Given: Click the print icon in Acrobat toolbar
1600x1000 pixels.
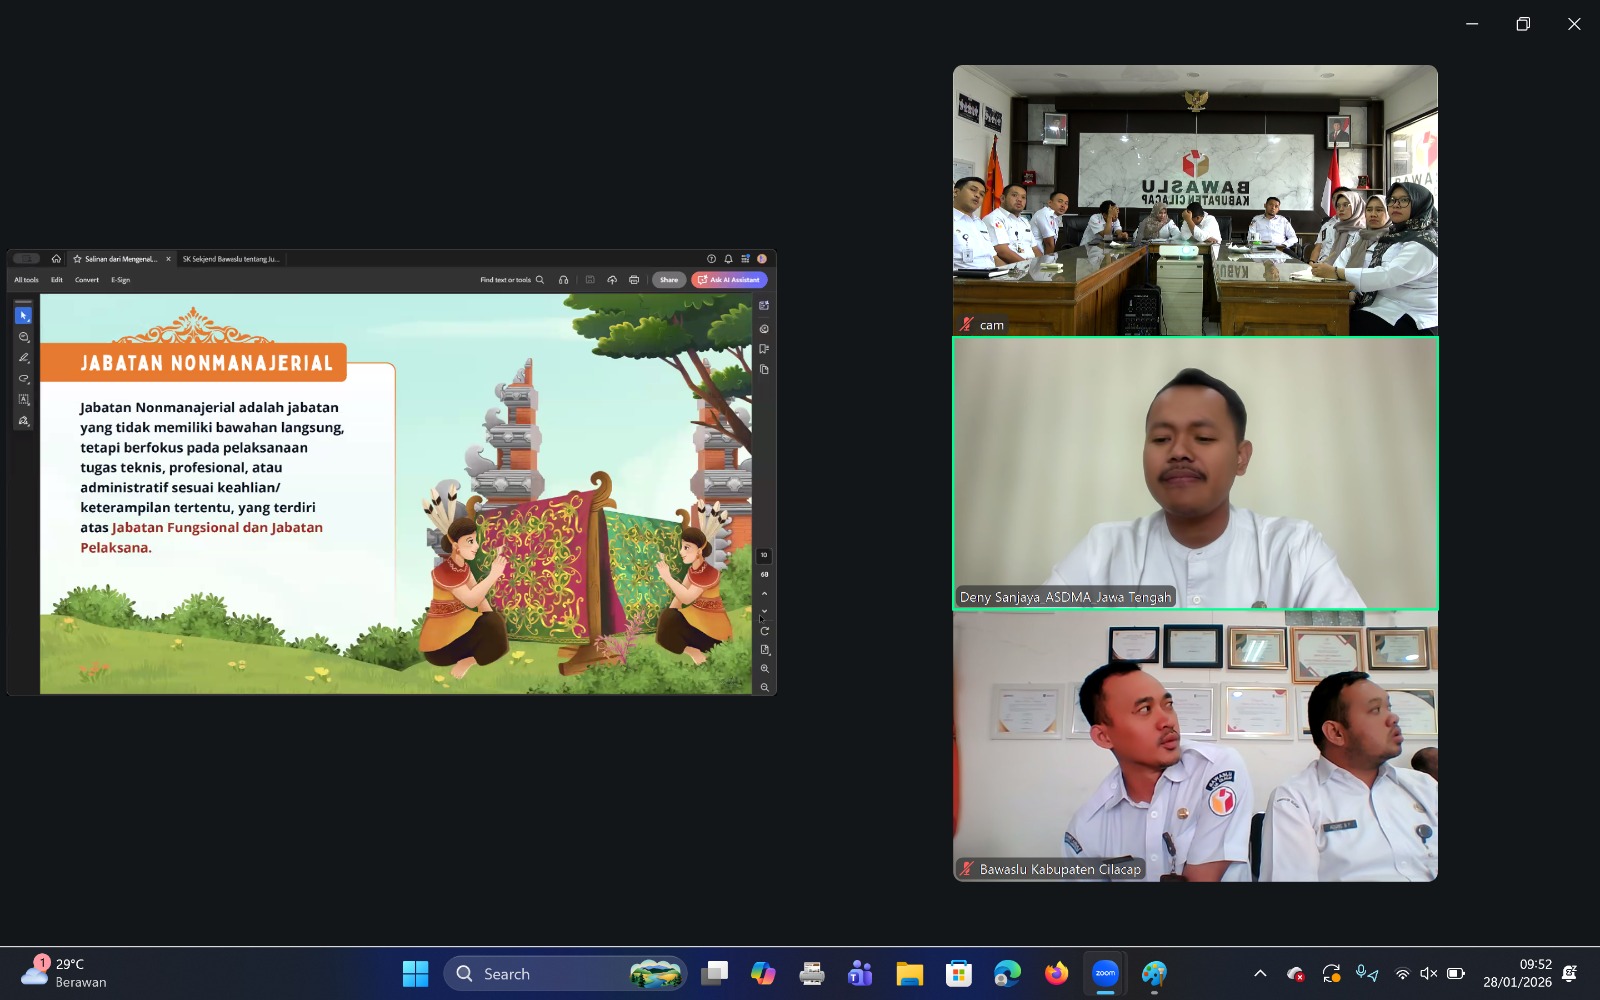Looking at the screenshot, I should pyautogui.click(x=634, y=280).
